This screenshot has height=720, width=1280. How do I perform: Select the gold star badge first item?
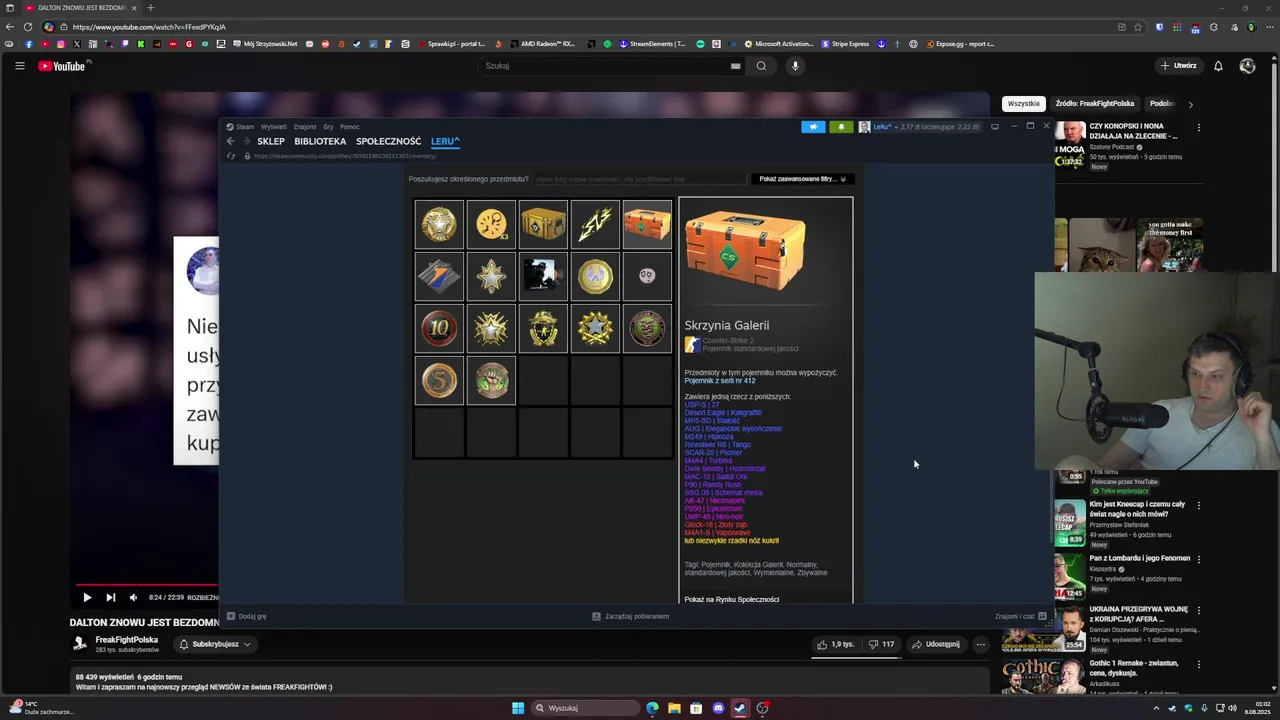[x=439, y=225]
